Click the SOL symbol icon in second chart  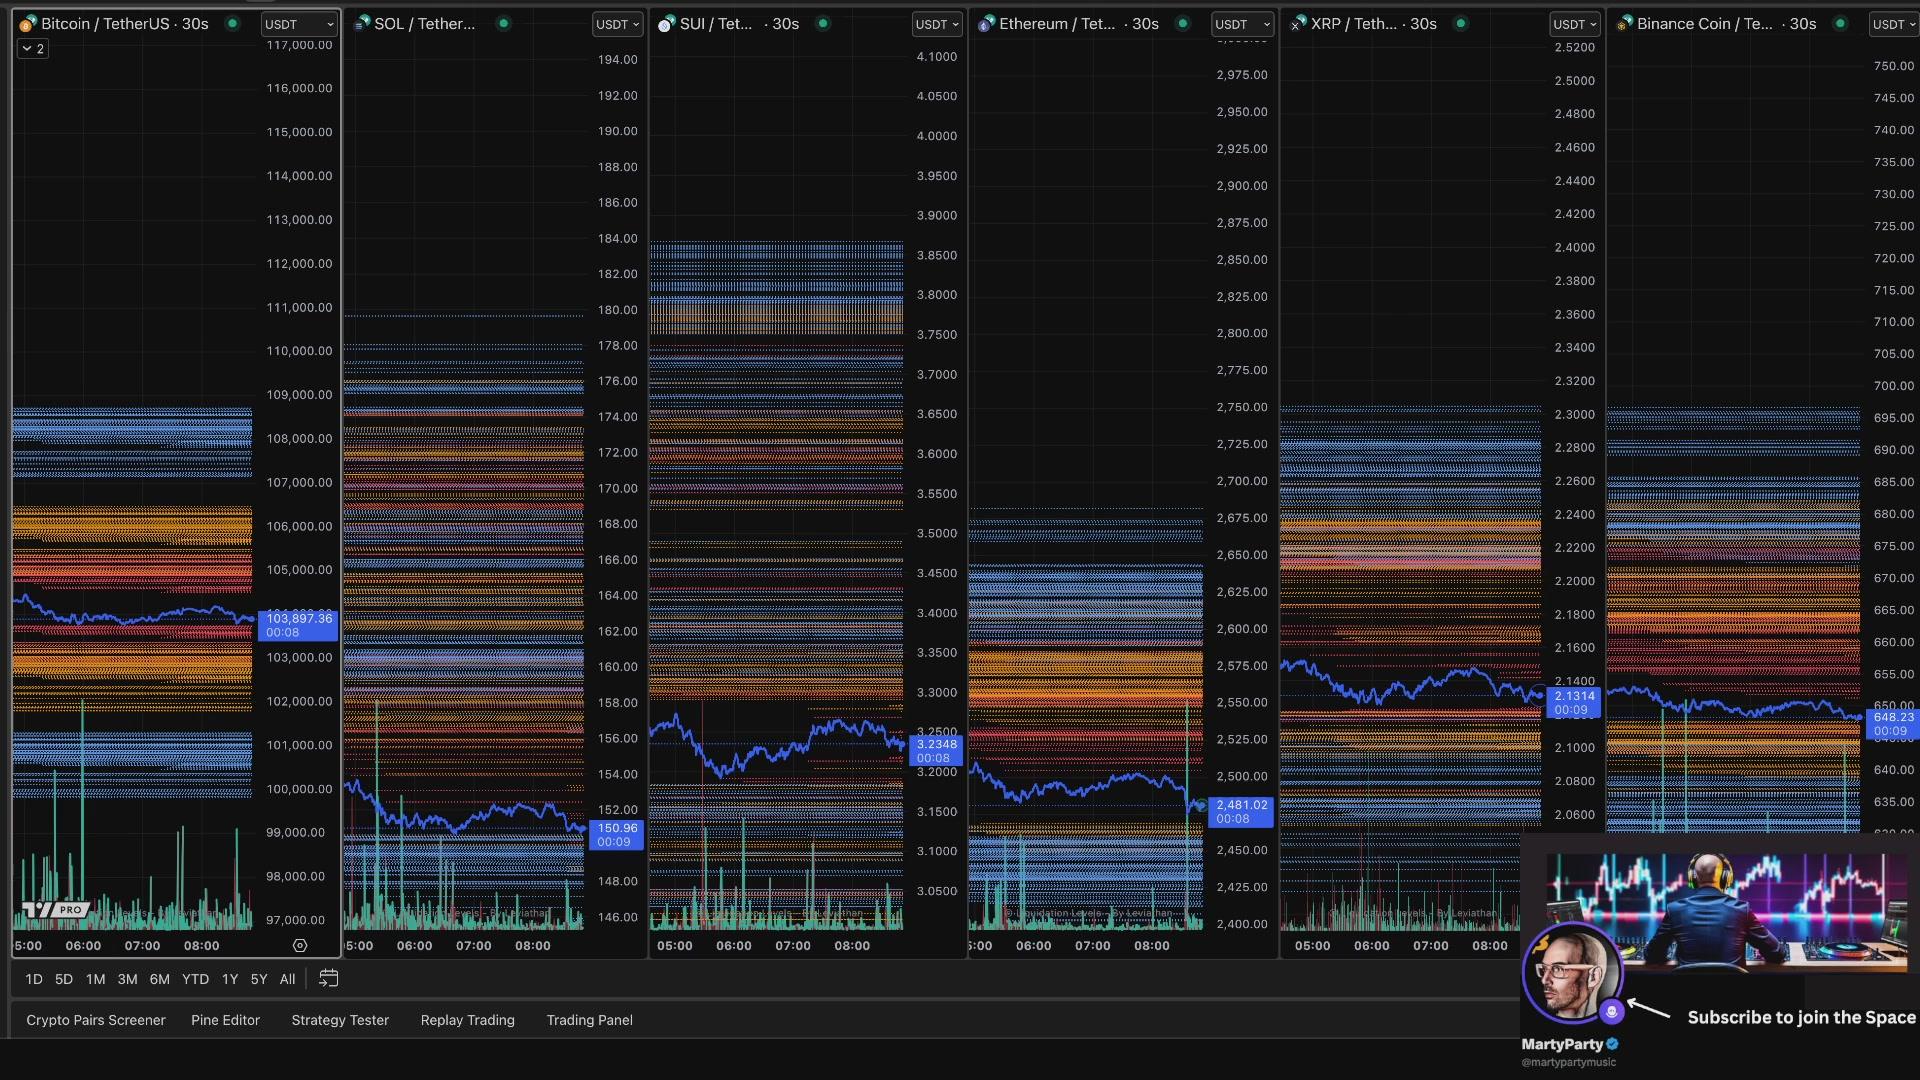coord(362,24)
